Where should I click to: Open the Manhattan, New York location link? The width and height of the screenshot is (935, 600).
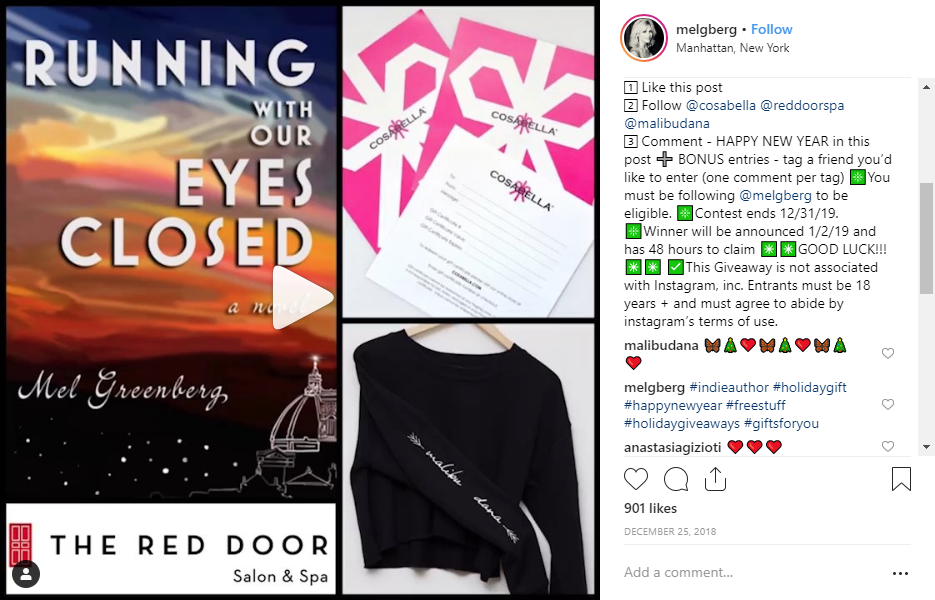pyautogui.click(x=732, y=48)
